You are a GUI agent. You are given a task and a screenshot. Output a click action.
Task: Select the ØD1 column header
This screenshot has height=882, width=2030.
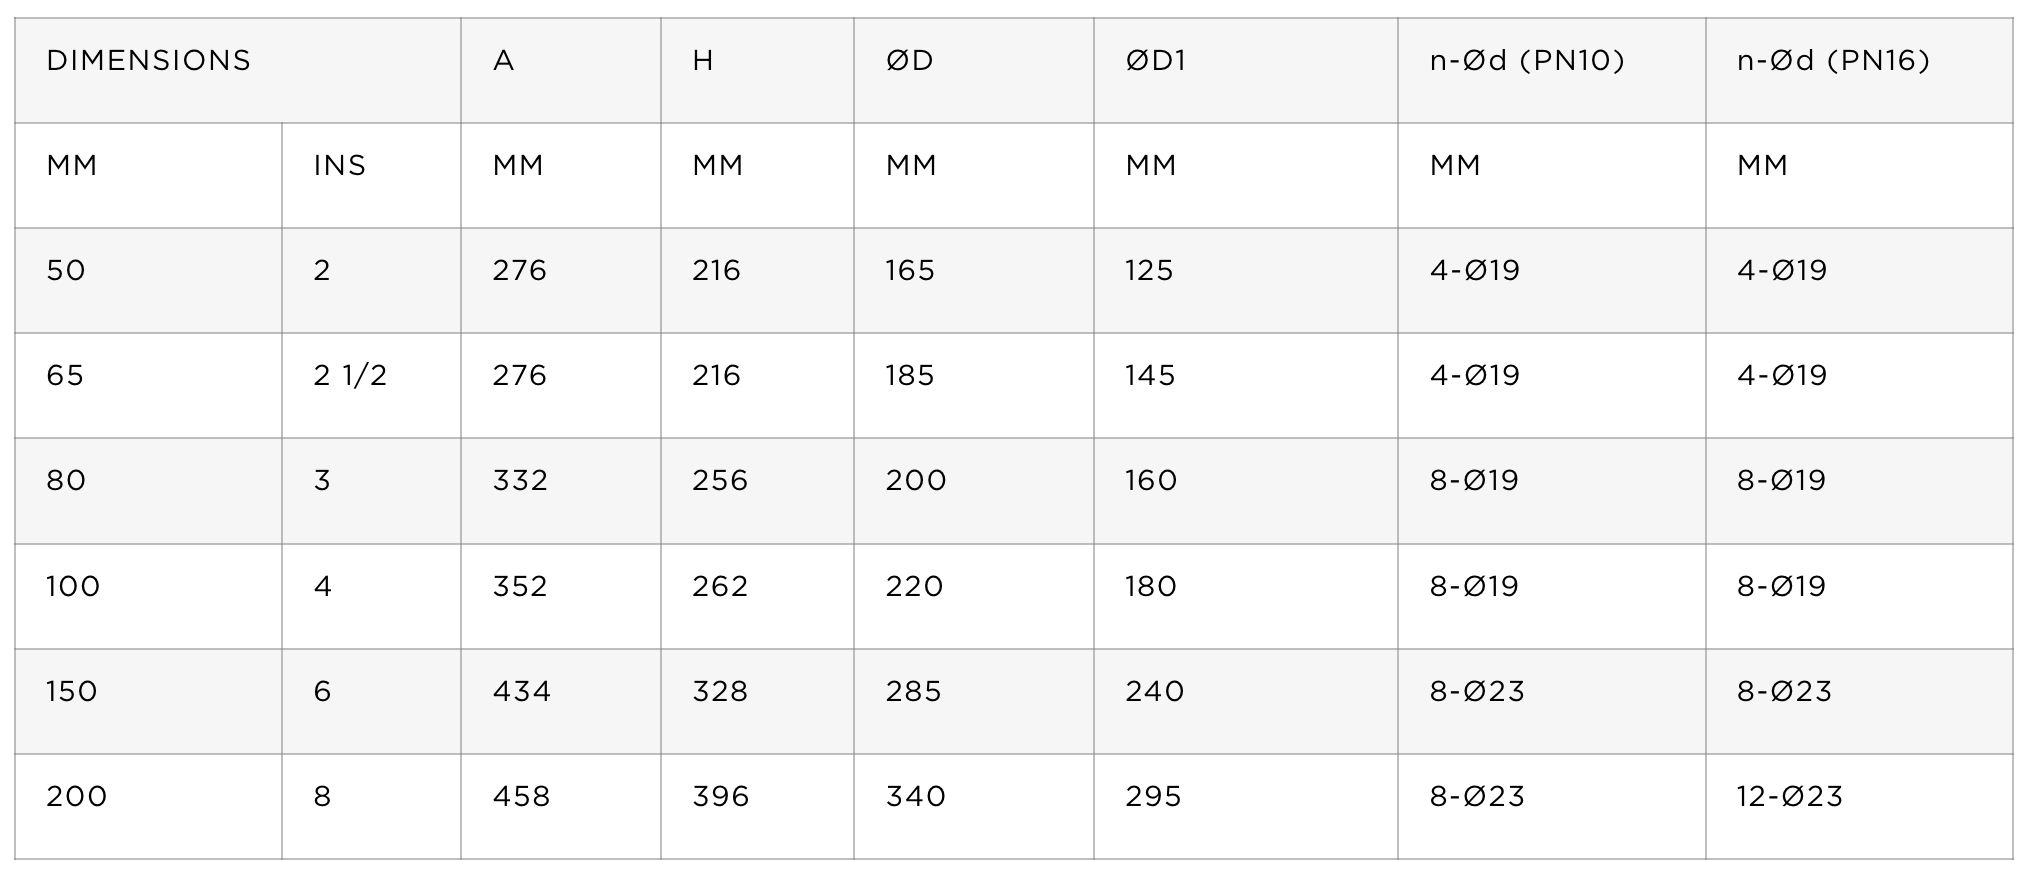click(1246, 71)
